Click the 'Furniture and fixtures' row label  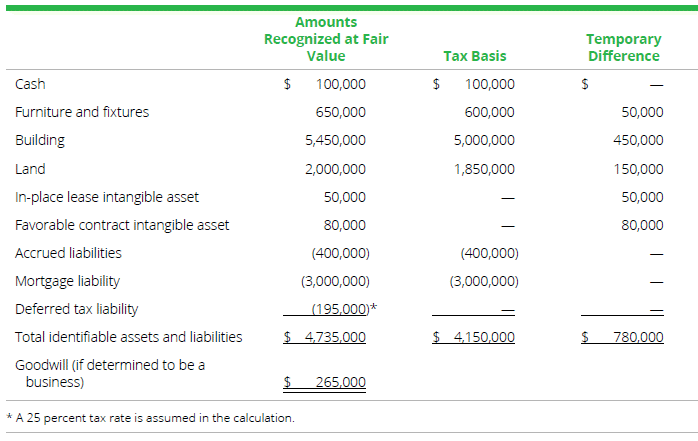(82, 112)
